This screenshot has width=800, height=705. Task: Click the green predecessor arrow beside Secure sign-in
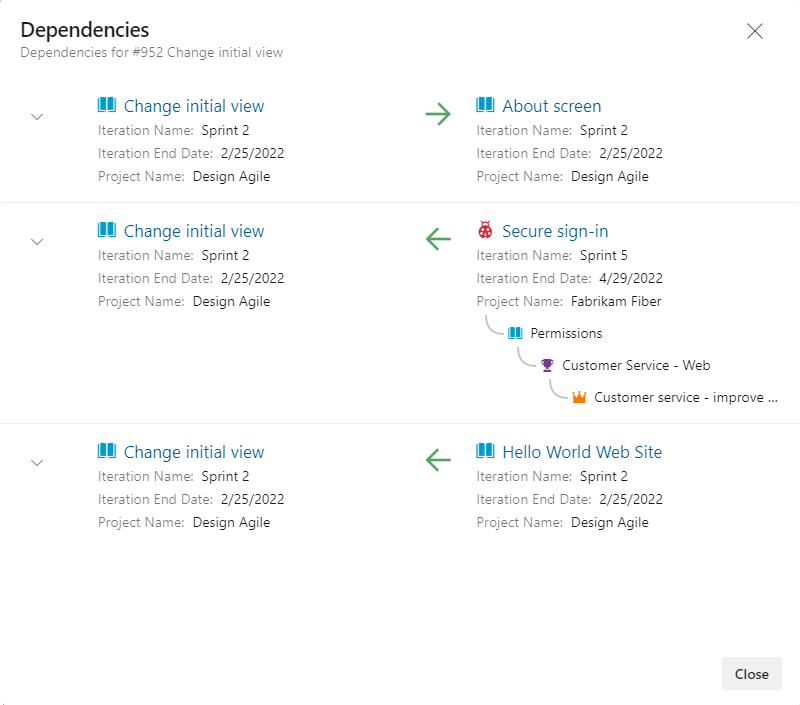438,239
